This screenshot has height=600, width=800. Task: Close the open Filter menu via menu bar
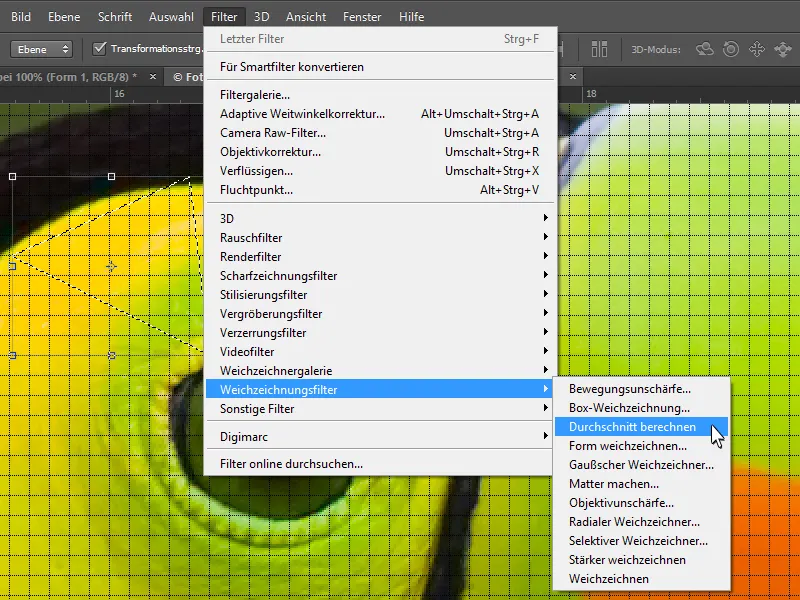[224, 17]
